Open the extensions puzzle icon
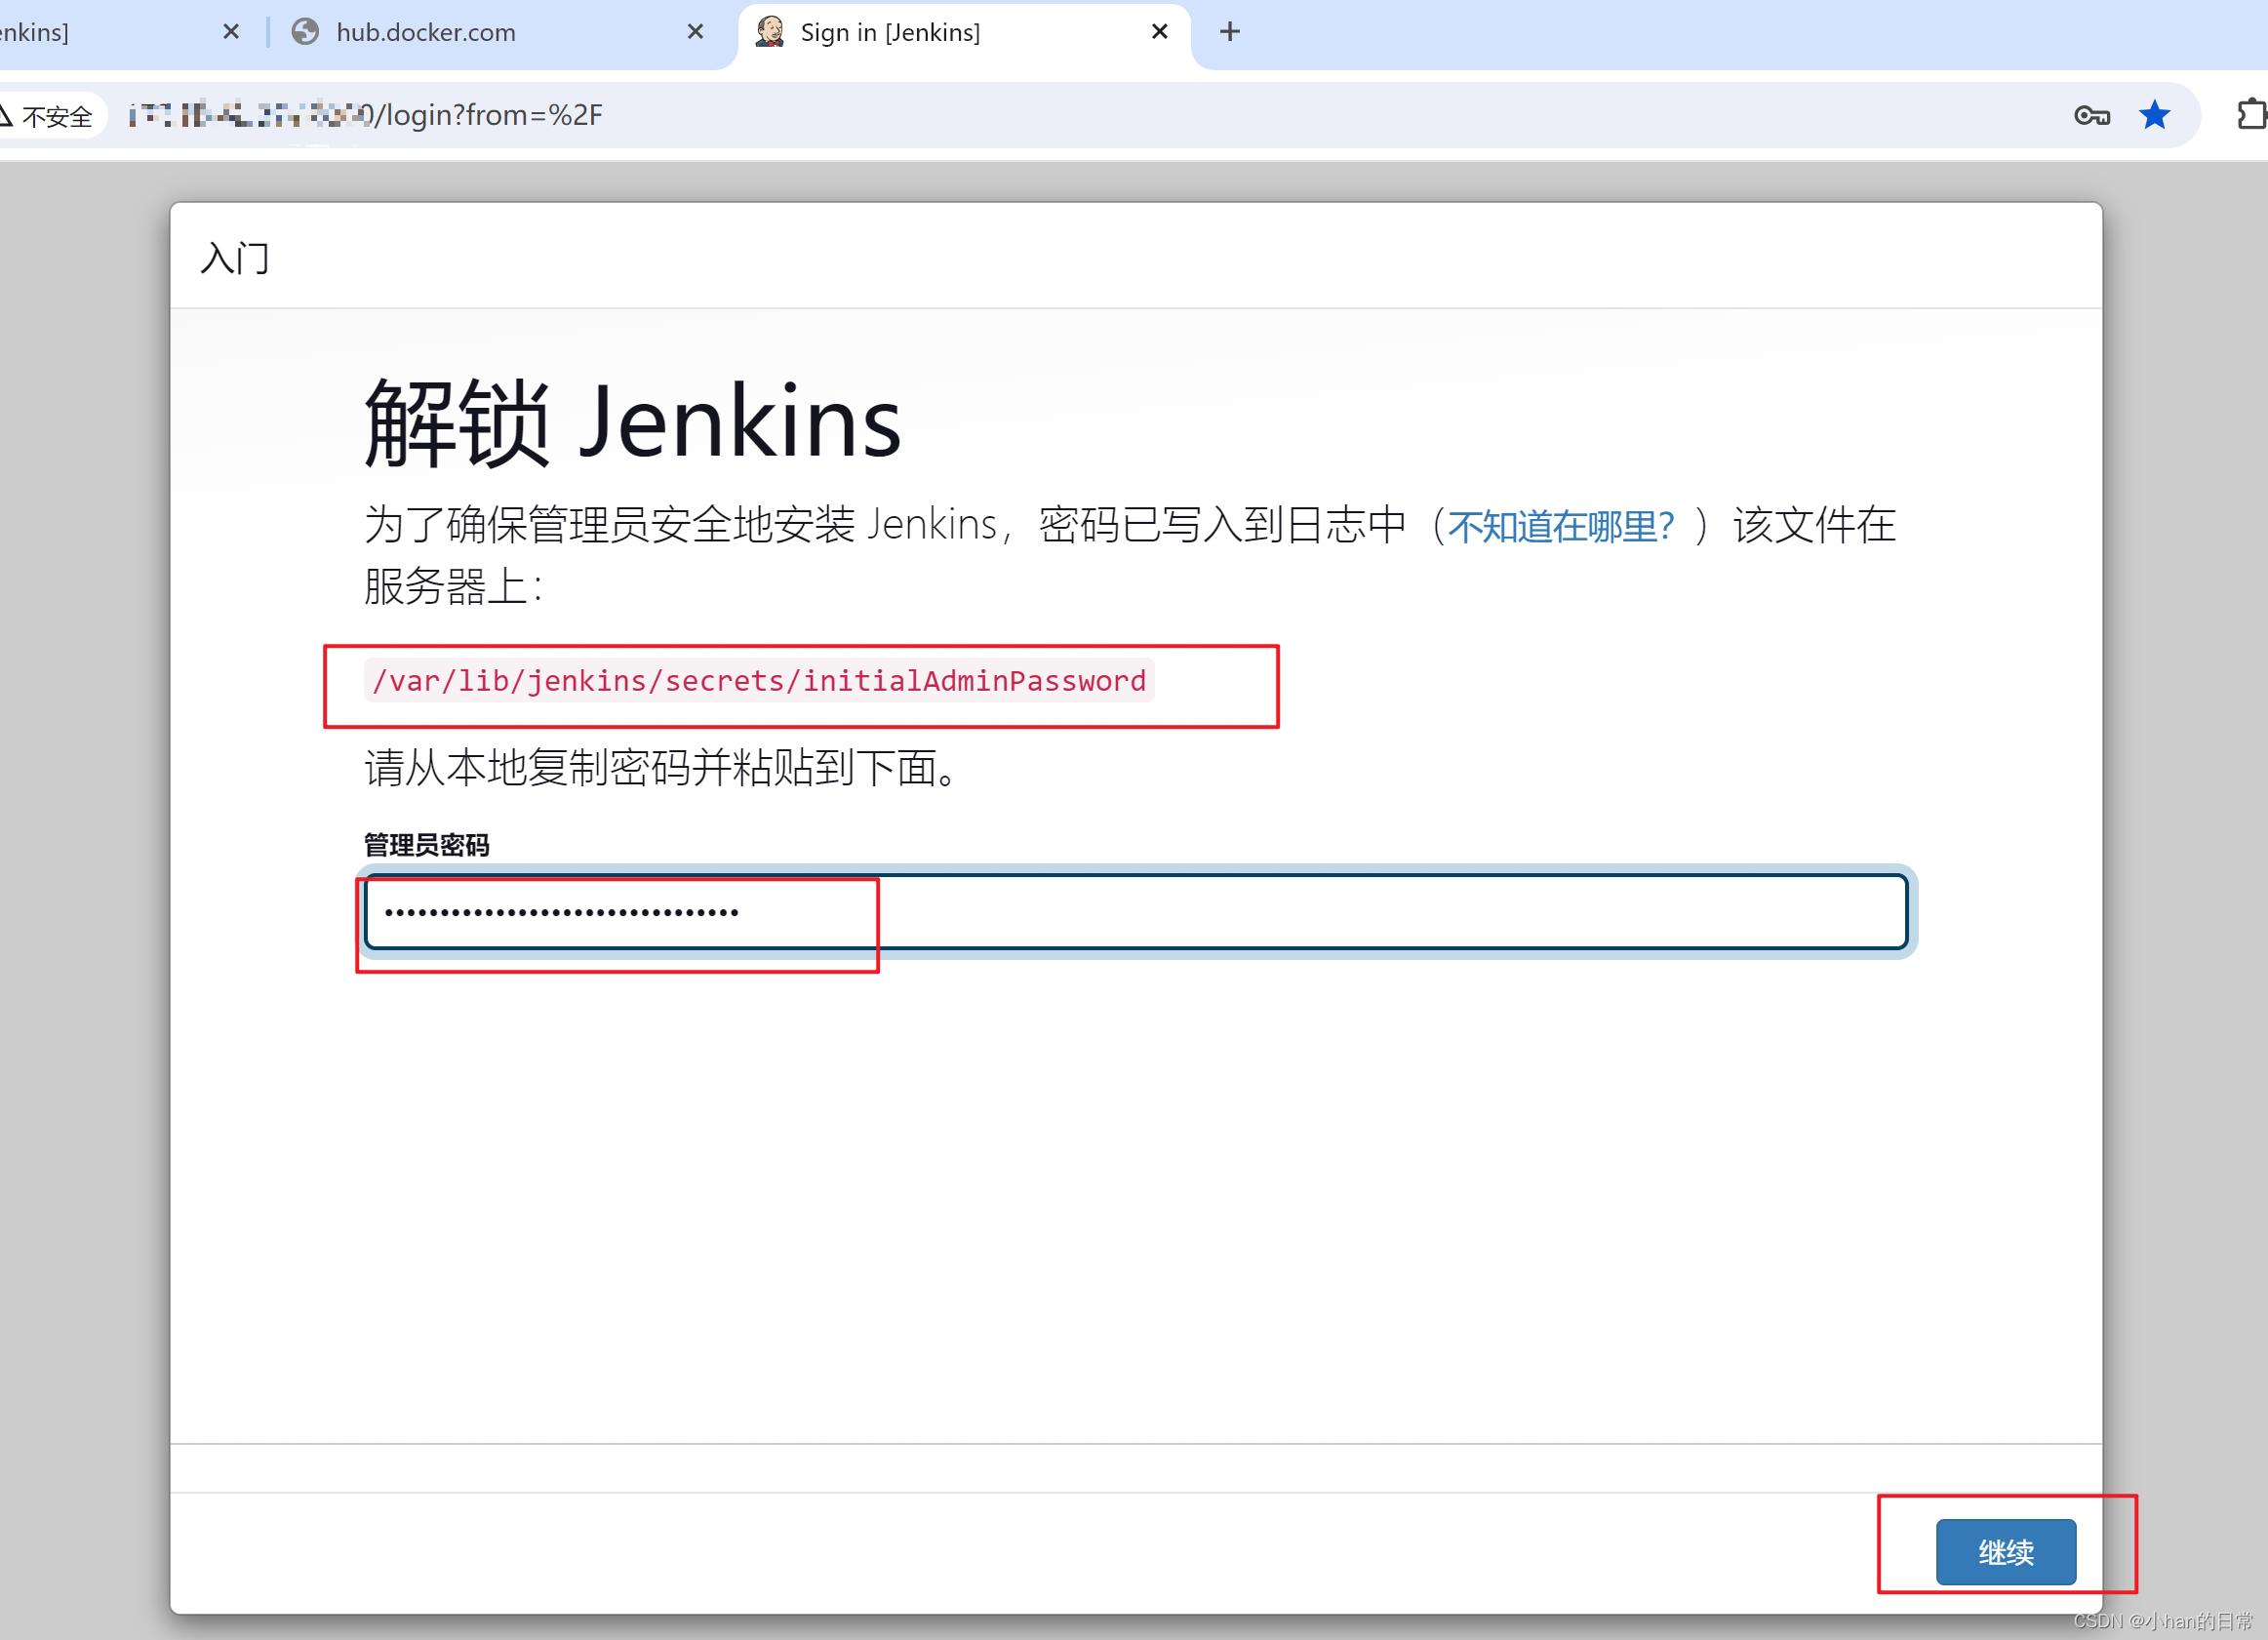2268x1640 pixels. coord(2251,115)
